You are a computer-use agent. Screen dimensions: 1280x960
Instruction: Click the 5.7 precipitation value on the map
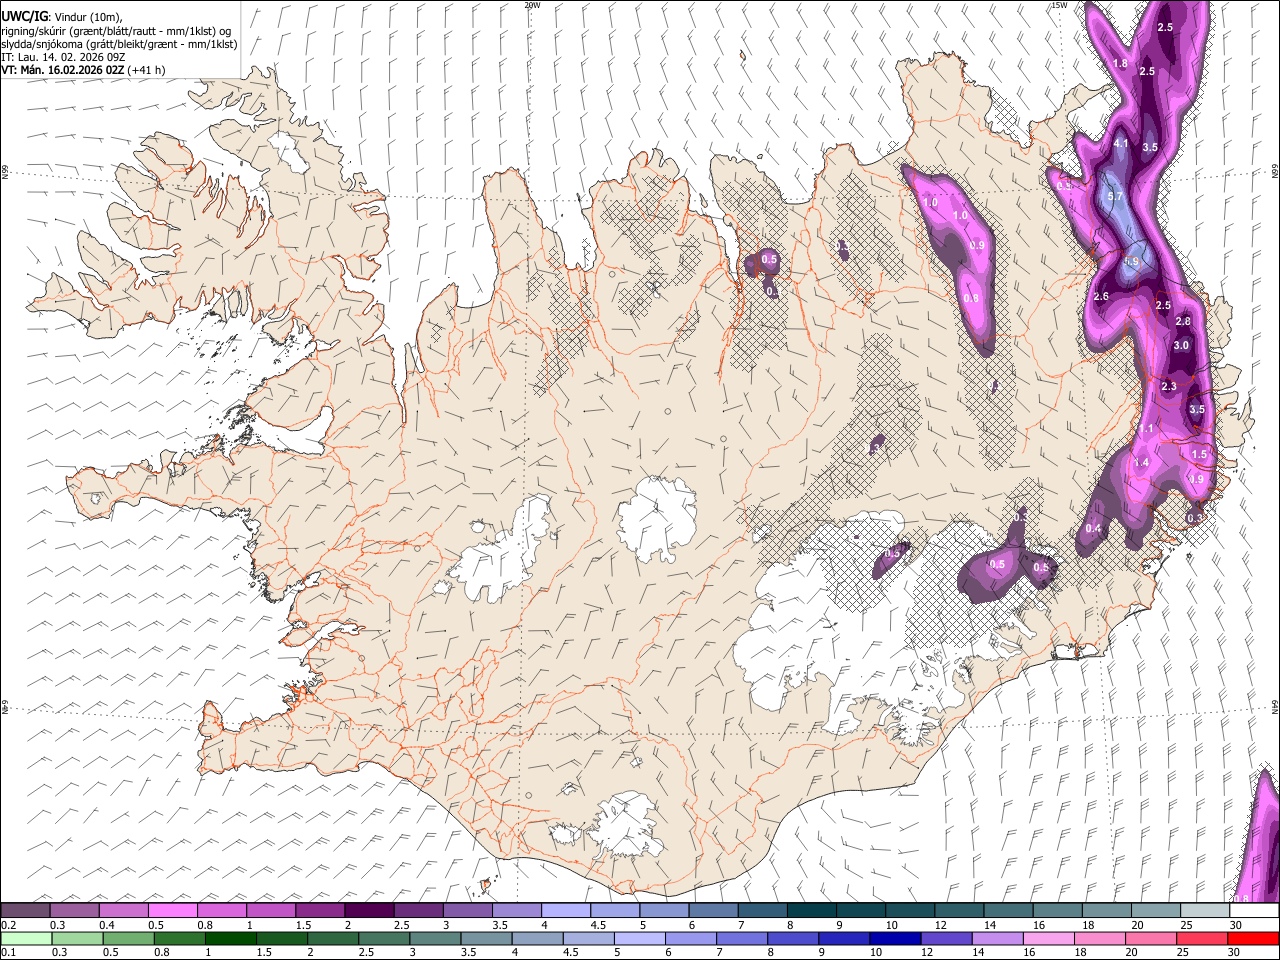point(1116,197)
